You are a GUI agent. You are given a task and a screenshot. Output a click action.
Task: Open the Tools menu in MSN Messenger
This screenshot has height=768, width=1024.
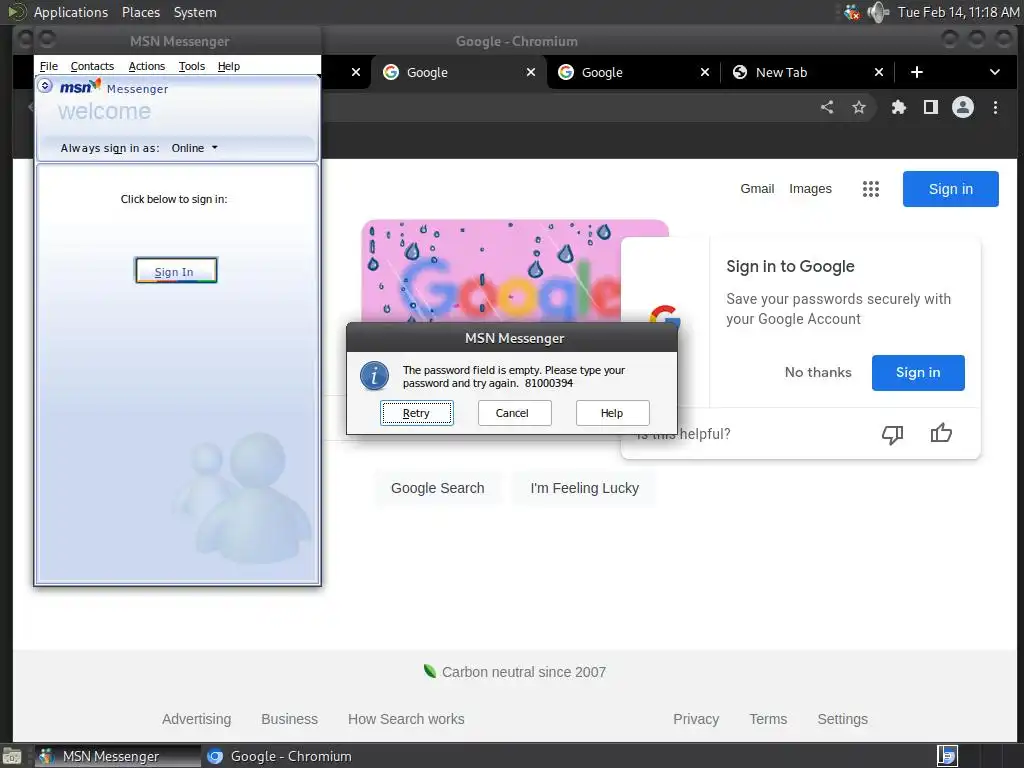[191, 66]
